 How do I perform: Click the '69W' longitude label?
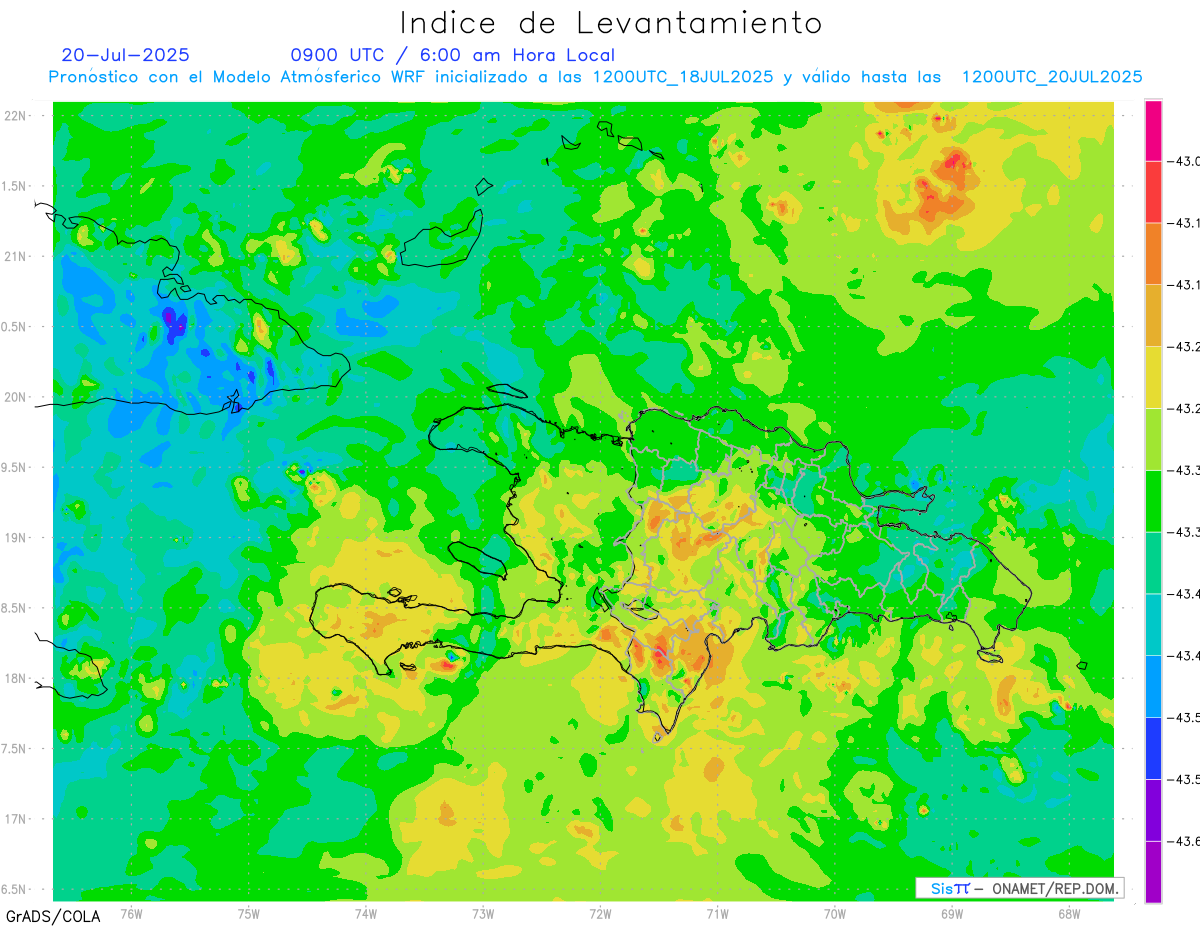coord(951,913)
